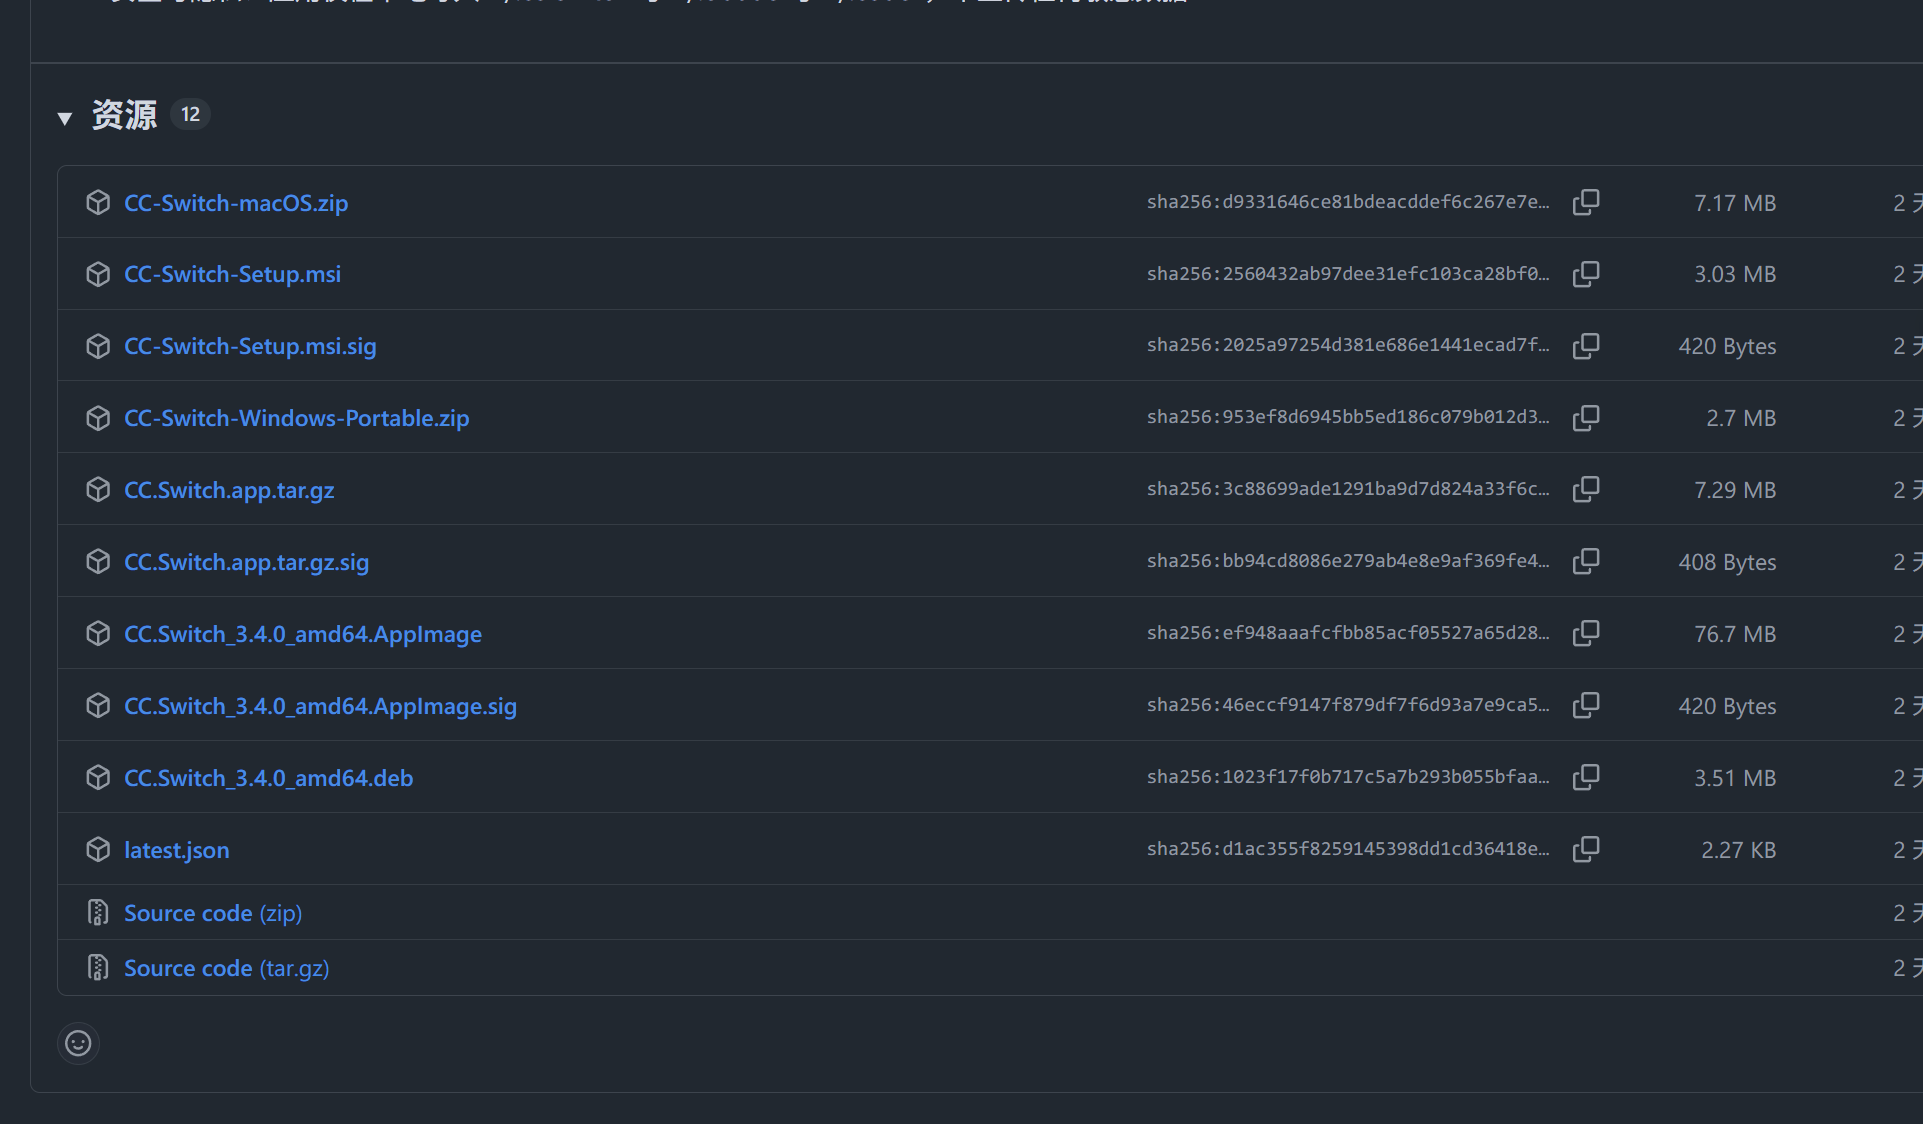Screen dimensions: 1923x1124
Task: Download CC-Switch-Setup.msi installer
Action: pyautogui.click(x=232, y=275)
